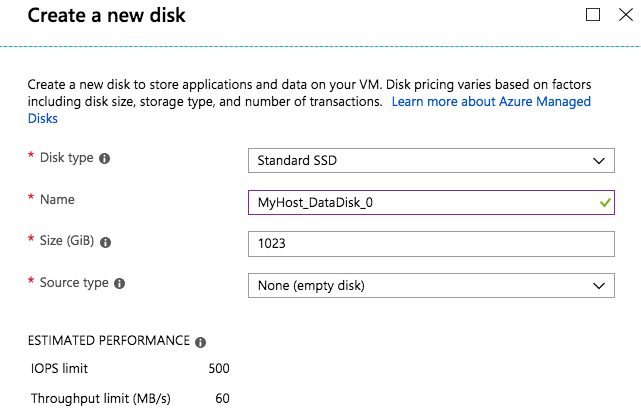Click the Size (GiB) label
This screenshot has width=641, height=412.
coord(67,241)
